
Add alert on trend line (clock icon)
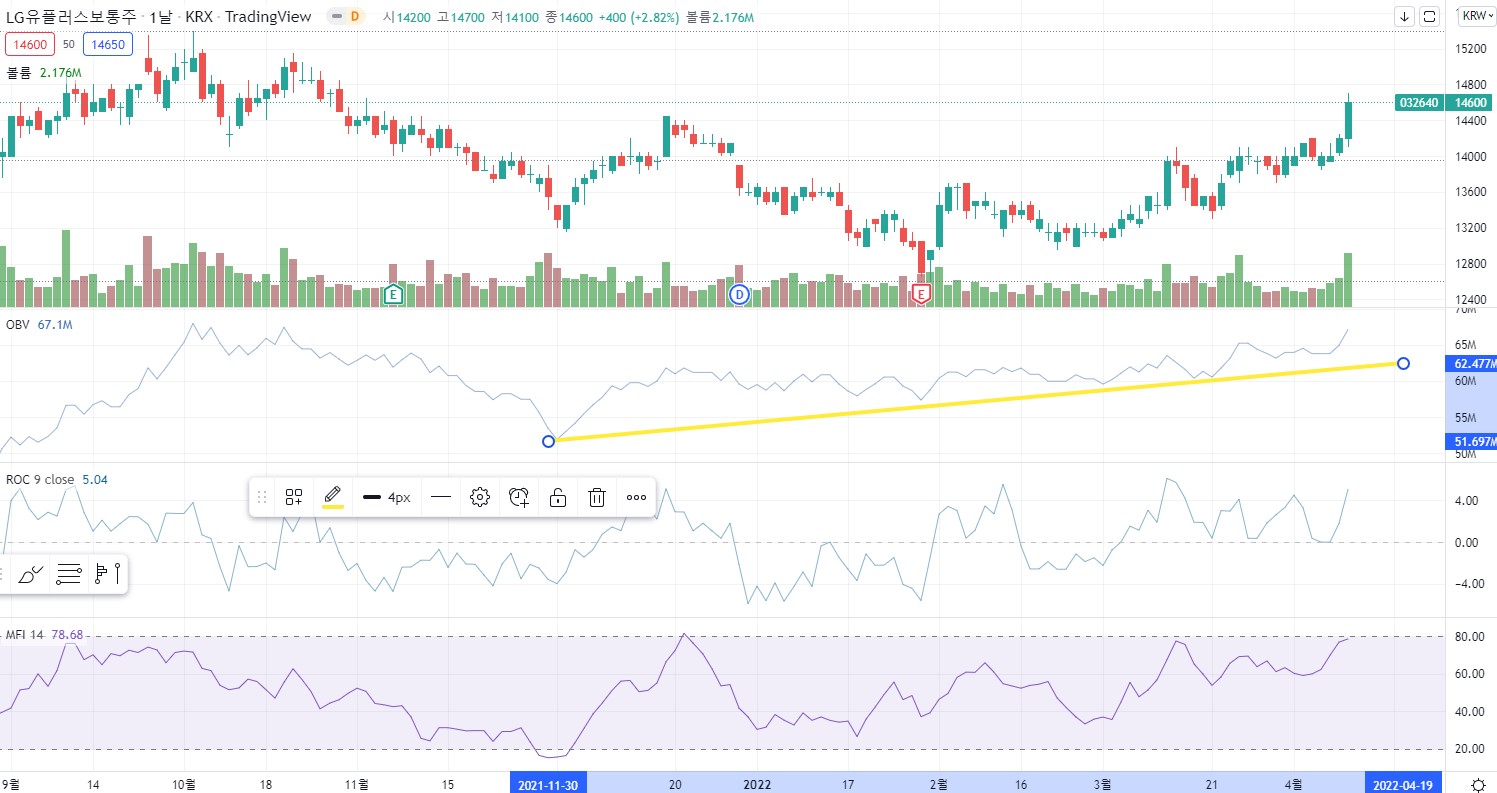[518, 497]
